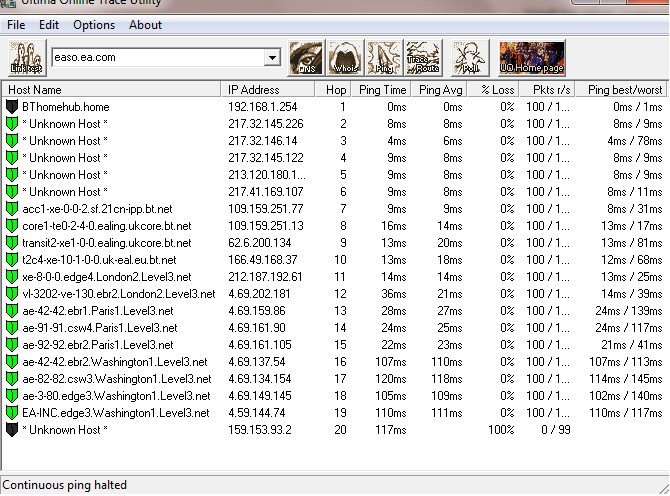
Task: Click ping best/worst 24ms / 139ms
Action: click(x=629, y=311)
